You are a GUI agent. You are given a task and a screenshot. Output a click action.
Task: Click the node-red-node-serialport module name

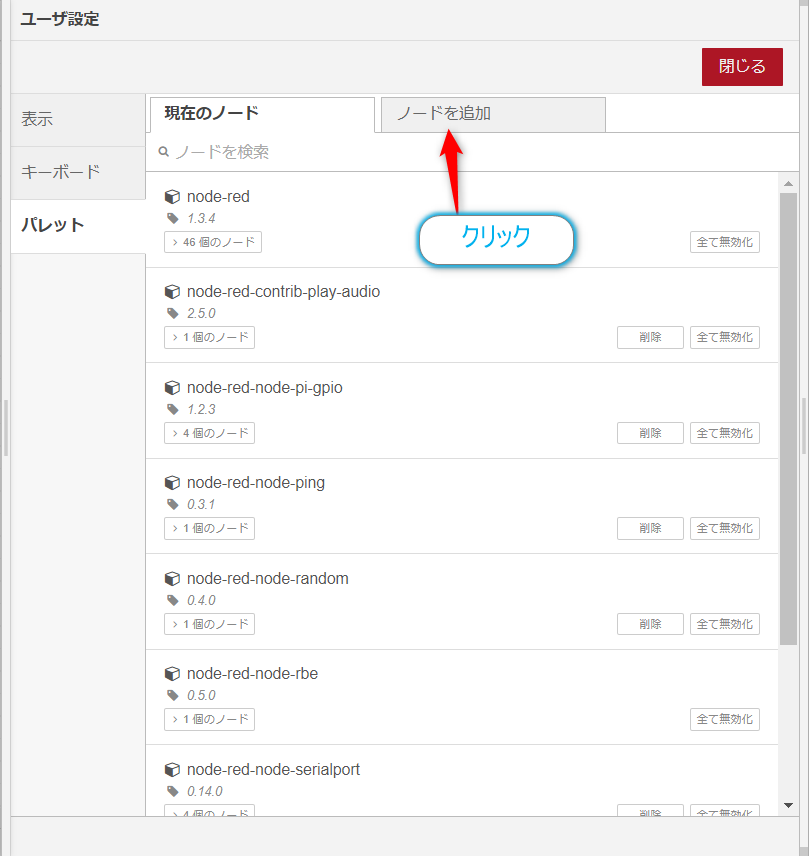(x=273, y=770)
